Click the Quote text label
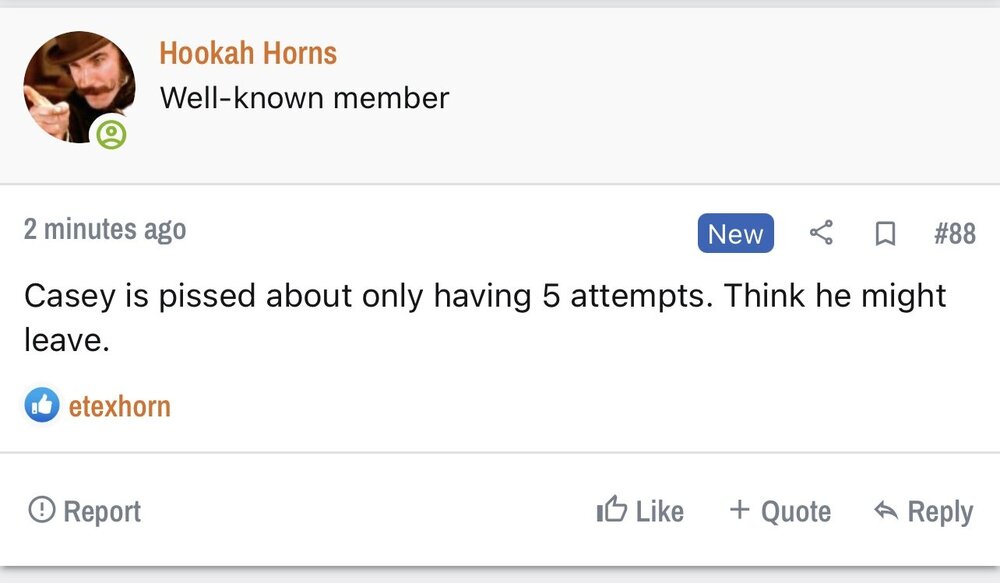The height and width of the screenshot is (583, 1000). (796, 512)
